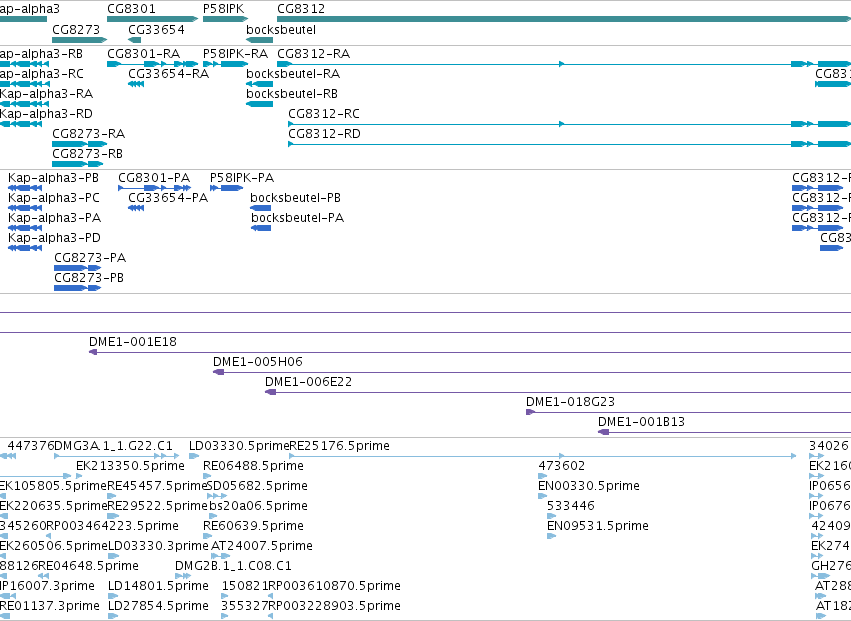This screenshot has width=851, height=621.
Task: Click the CG33654 gene label
Action: coord(156,29)
